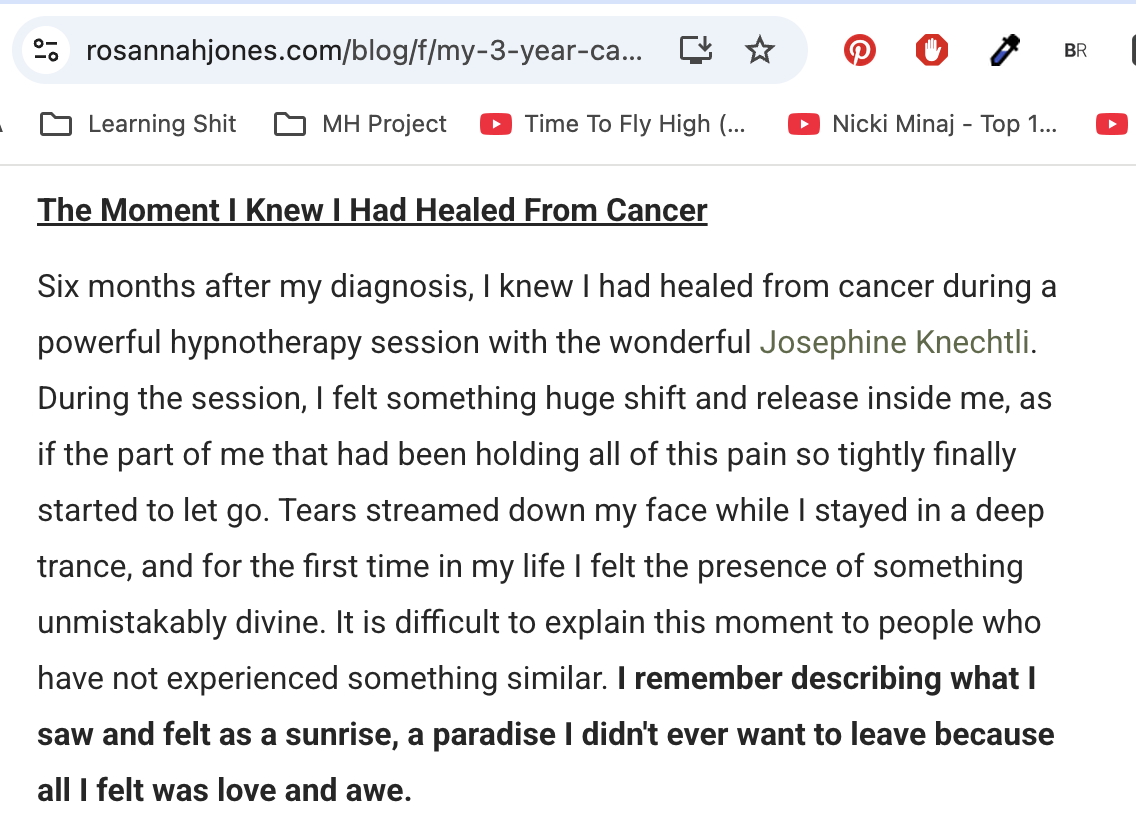Image resolution: width=1136 pixels, height=838 pixels.
Task: Activate the eyedropper color picker extension
Action: point(1004,50)
